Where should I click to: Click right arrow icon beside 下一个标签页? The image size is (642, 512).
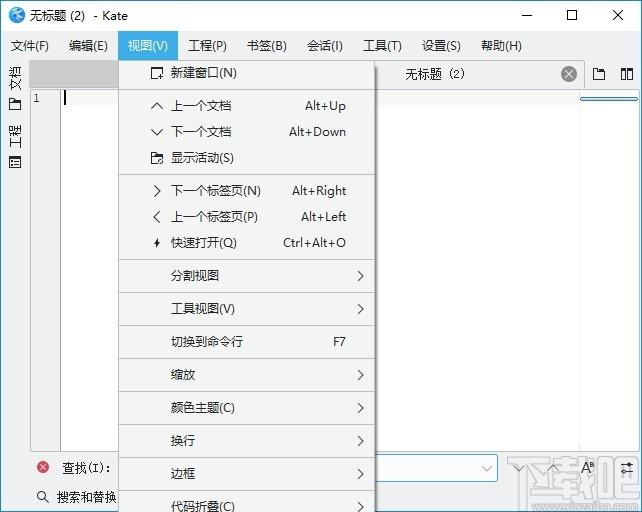coord(157,191)
